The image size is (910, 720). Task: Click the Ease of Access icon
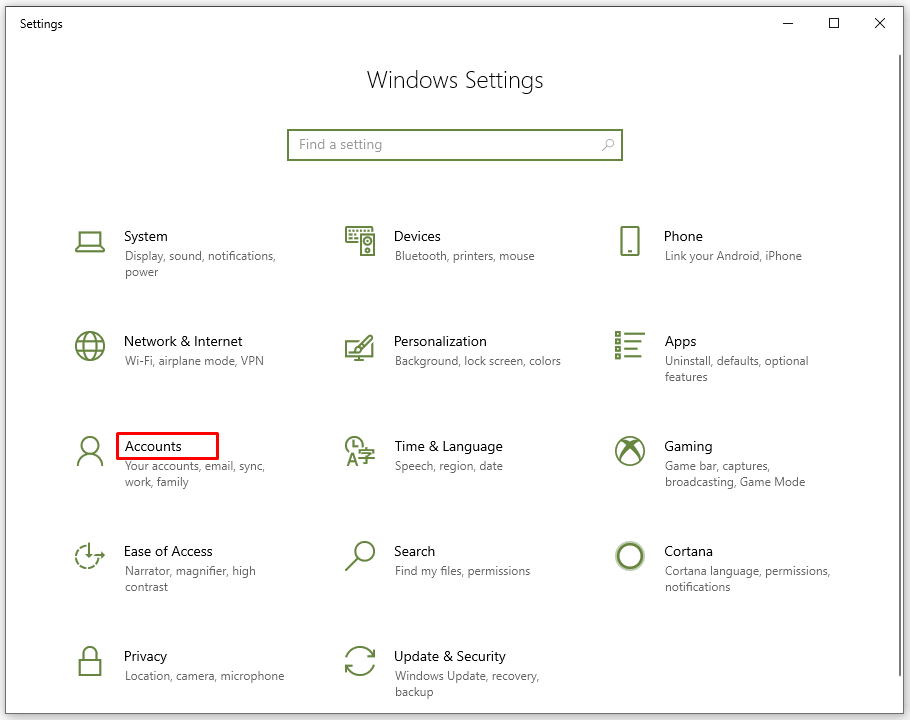[x=89, y=556]
